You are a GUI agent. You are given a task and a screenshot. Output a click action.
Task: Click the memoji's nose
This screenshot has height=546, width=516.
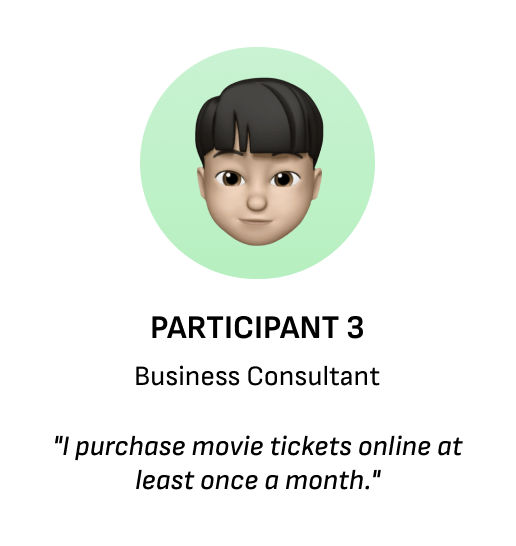pyautogui.click(x=257, y=201)
